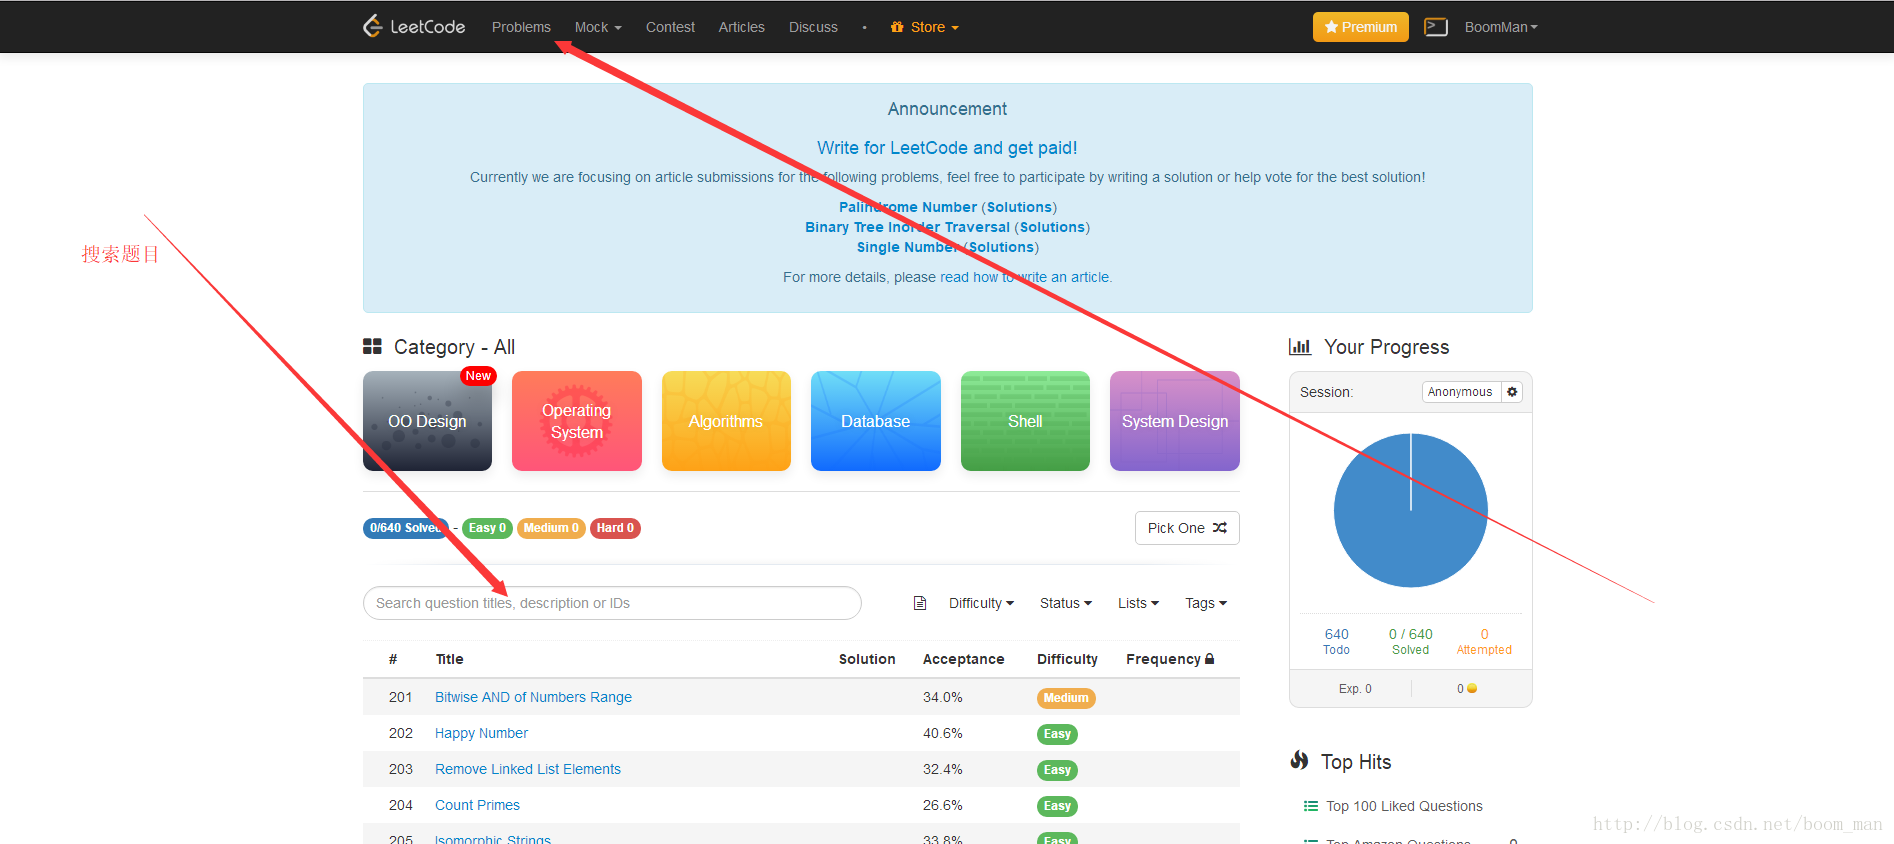Select the Shell category card
Screen dimensions: 1894x844
1025,421
